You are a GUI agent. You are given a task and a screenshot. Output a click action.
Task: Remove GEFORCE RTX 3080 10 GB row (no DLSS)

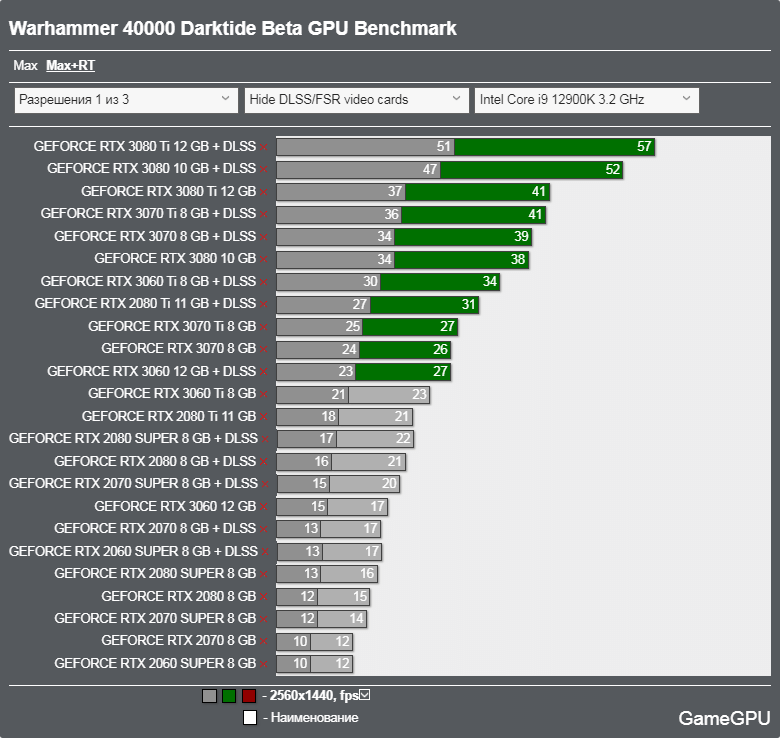click(x=264, y=260)
